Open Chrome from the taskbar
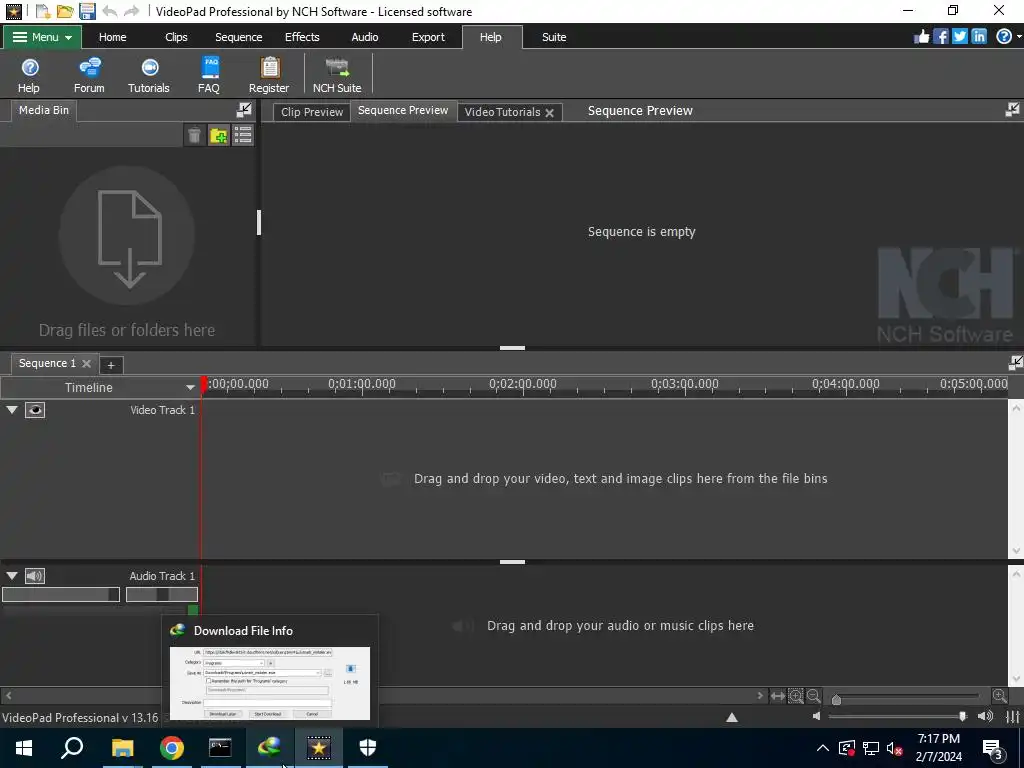The image size is (1024, 768). click(172, 748)
